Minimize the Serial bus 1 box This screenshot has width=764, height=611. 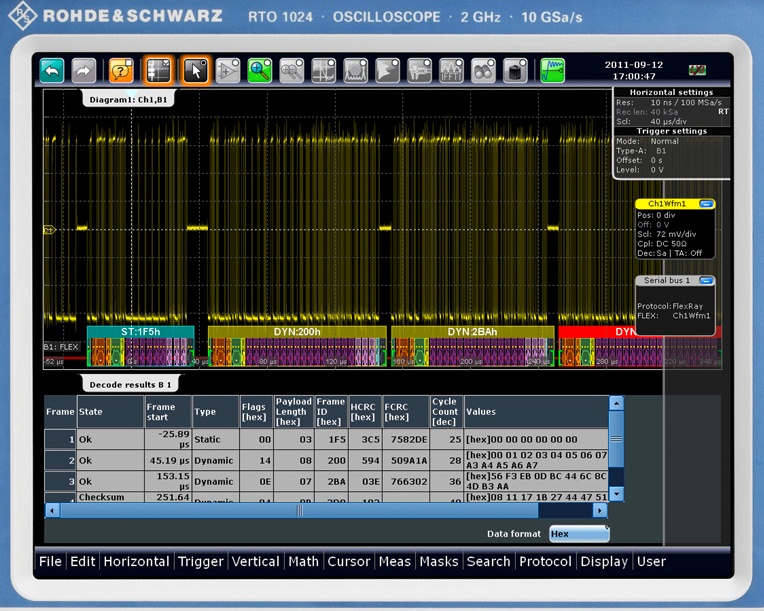707,281
